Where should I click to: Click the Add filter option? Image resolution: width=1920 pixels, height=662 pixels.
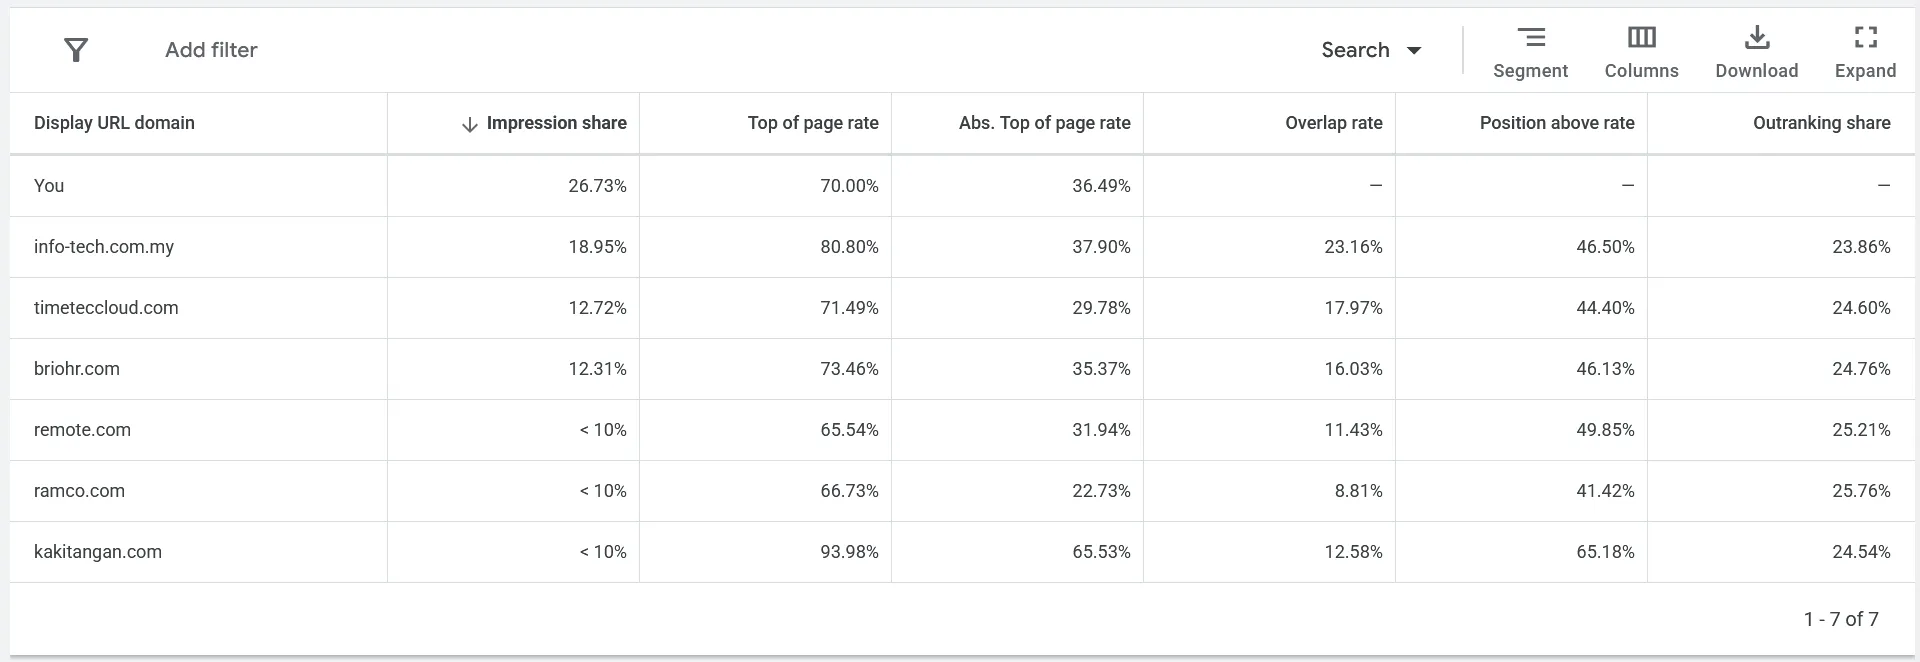point(211,49)
